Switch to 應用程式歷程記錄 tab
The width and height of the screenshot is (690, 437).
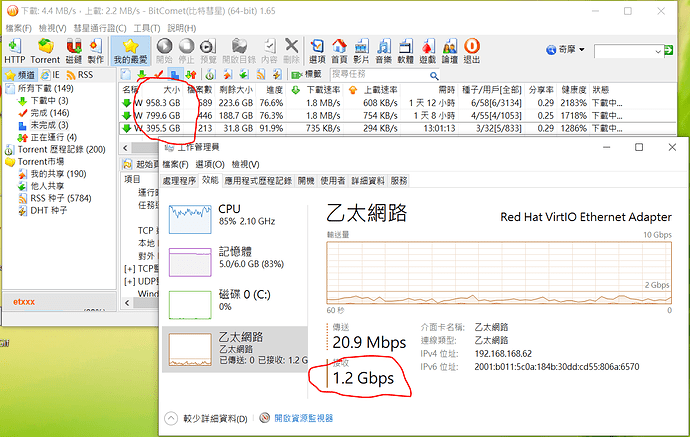click(x=258, y=181)
